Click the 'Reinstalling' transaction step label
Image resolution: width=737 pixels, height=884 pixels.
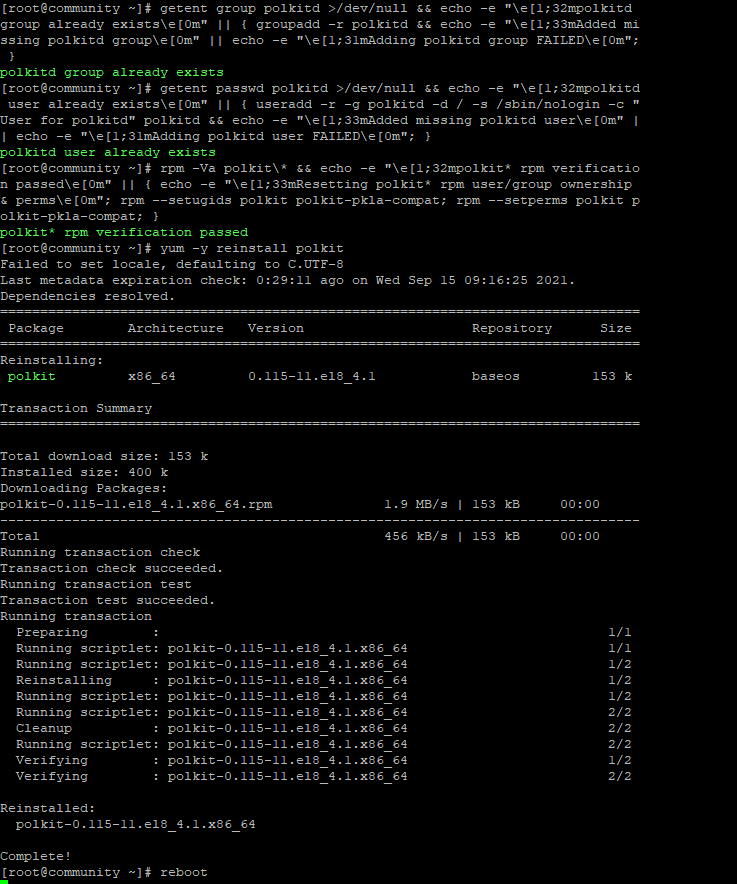(64, 680)
